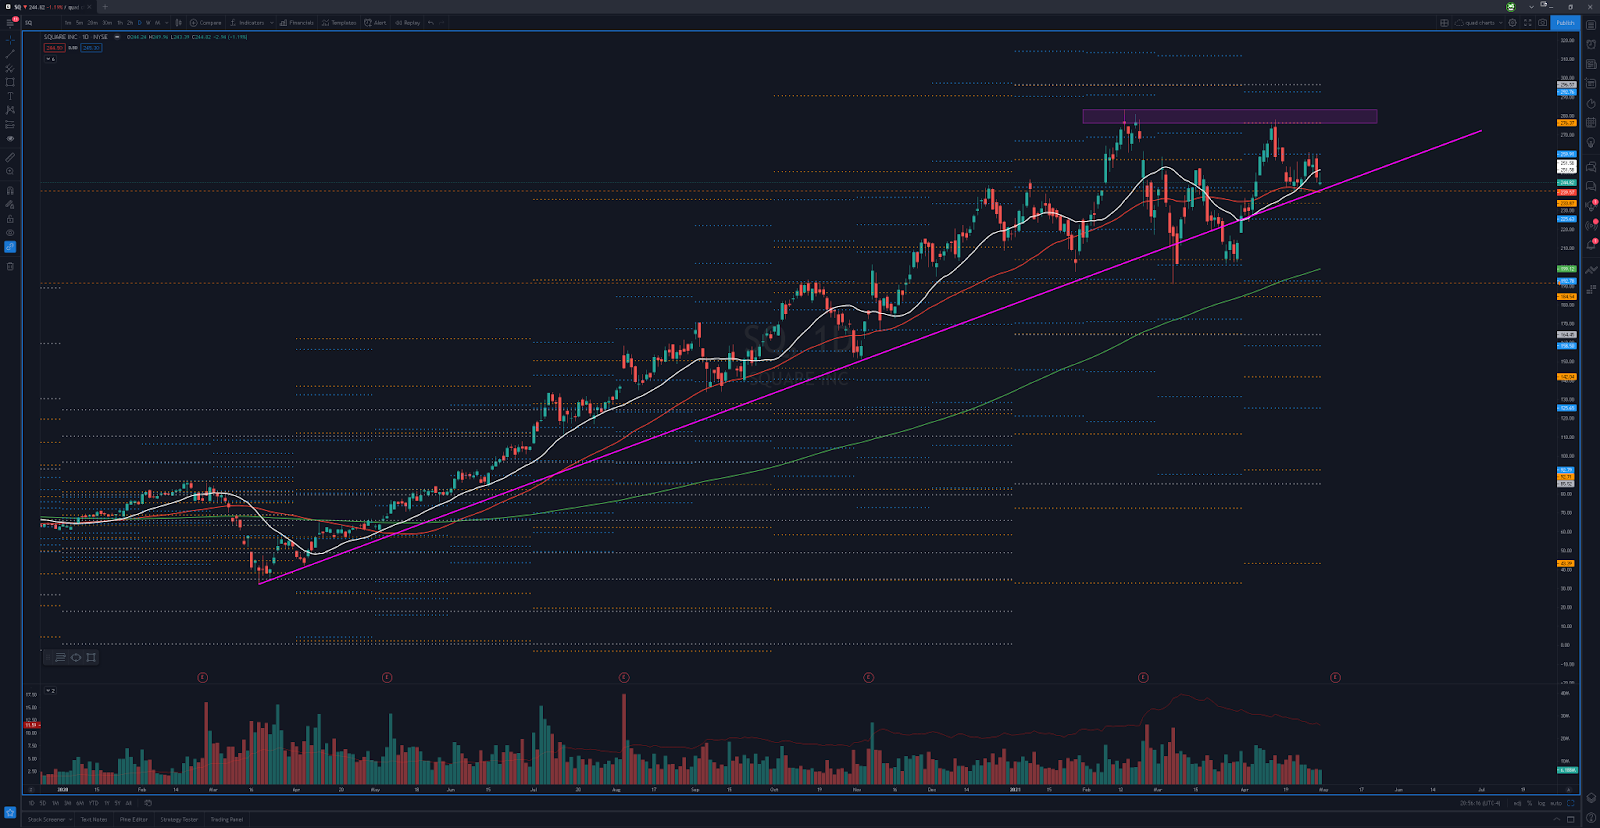Toggle lock all drawing tools
Viewport: 1600px width, 828px height.
click(10, 218)
